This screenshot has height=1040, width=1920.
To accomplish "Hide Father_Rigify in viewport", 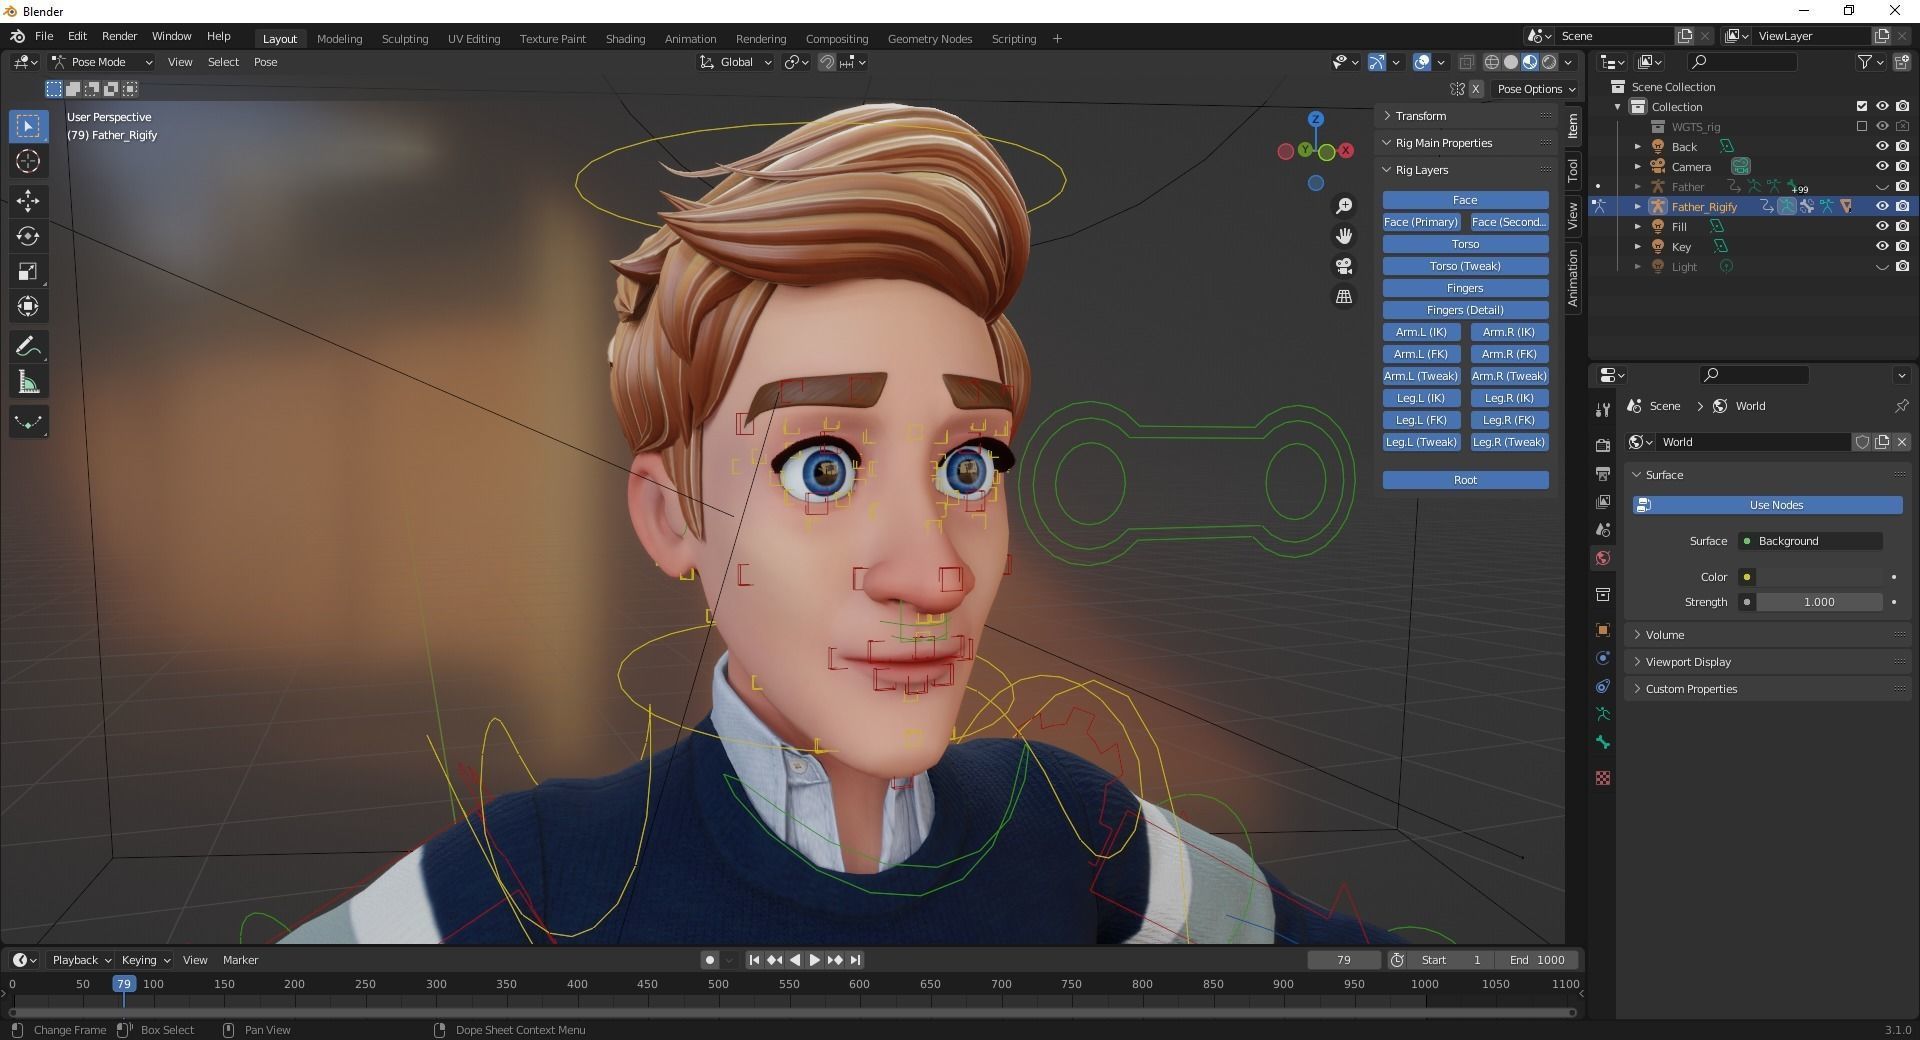I will (1882, 206).
